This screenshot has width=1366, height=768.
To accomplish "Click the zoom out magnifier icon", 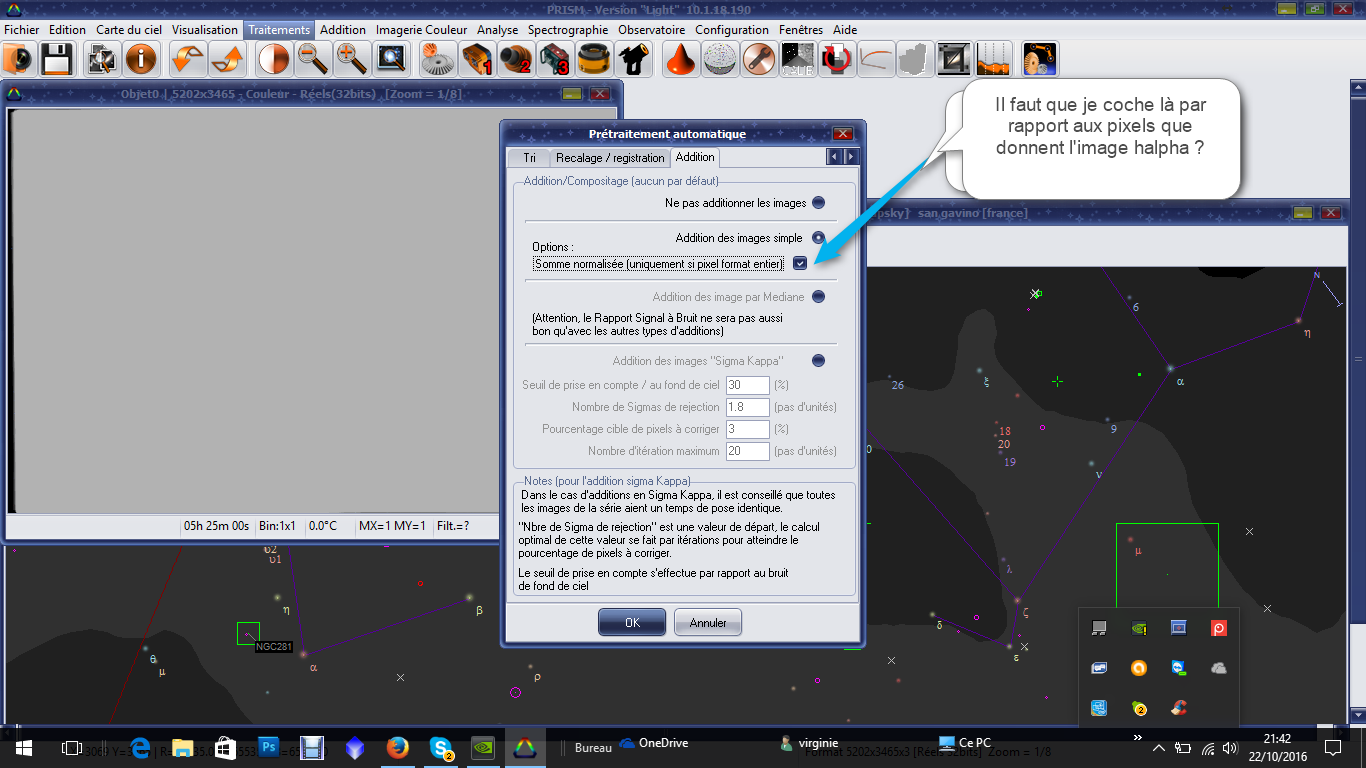I will 313,60.
